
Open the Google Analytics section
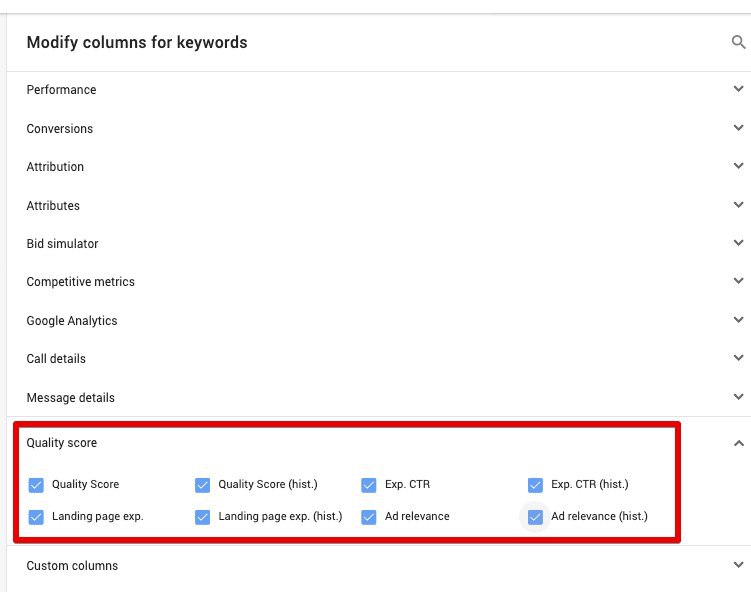pyautogui.click(x=738, y=320)
